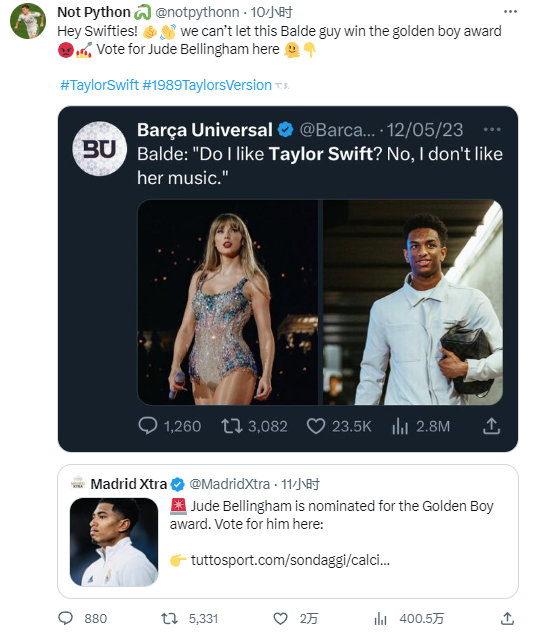Open the #TaylorSwift hashtag

[x=100, y=85]
